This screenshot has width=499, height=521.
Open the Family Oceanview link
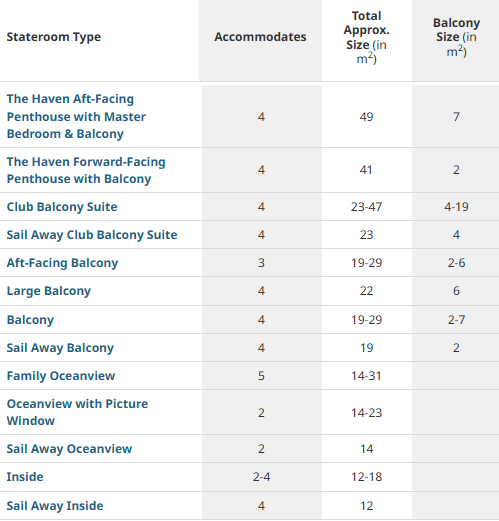click(x=61, y=376)
